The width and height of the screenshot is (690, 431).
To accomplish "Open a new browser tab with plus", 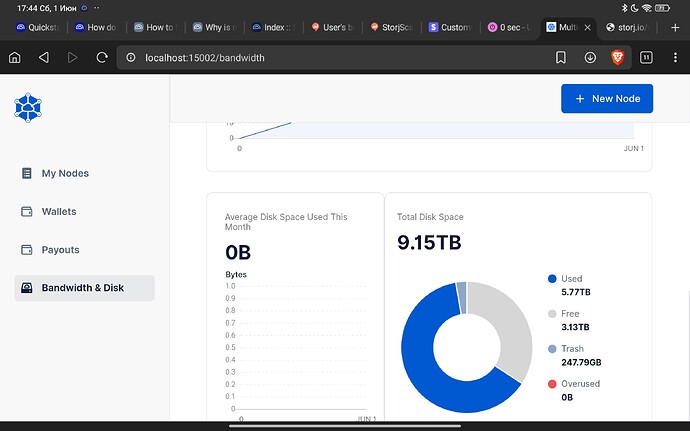I will tap(675, 27).
